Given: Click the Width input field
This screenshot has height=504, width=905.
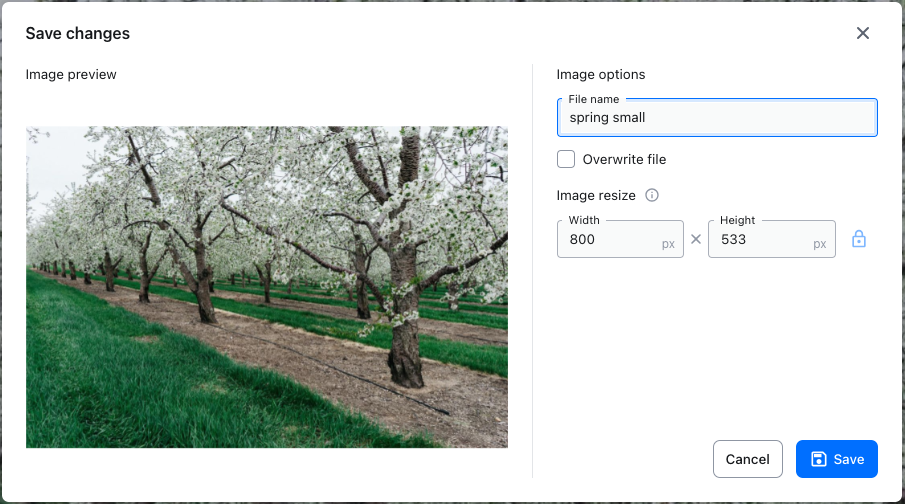Looking at the screenshot, I should pos(620,239).
